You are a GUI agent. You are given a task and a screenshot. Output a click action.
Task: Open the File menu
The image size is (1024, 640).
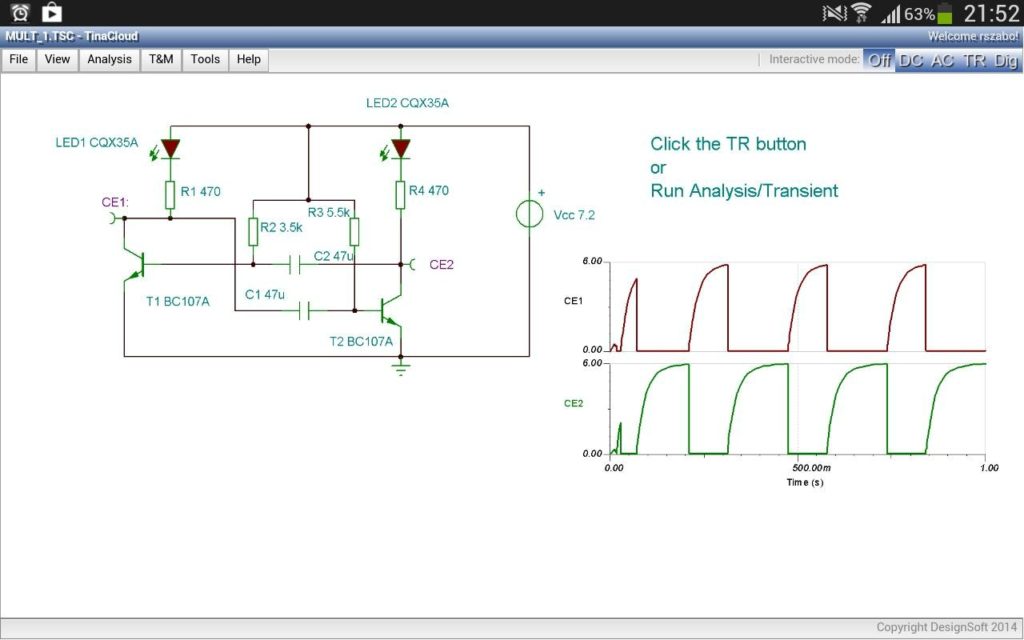(x=18, y=60)
